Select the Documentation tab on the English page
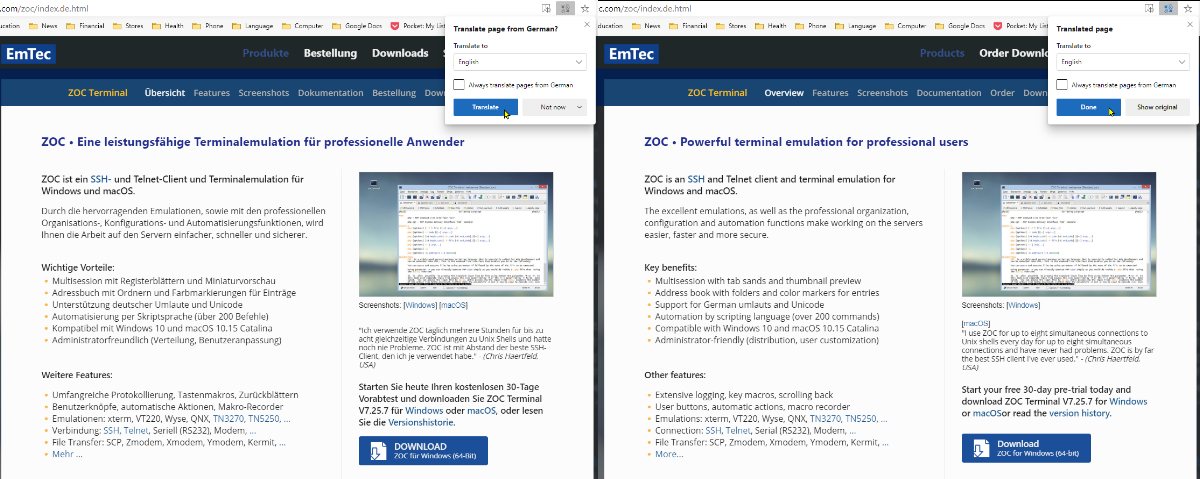Image resolution: width=1200 pixels, height=479 pixels. coord(949,93)
